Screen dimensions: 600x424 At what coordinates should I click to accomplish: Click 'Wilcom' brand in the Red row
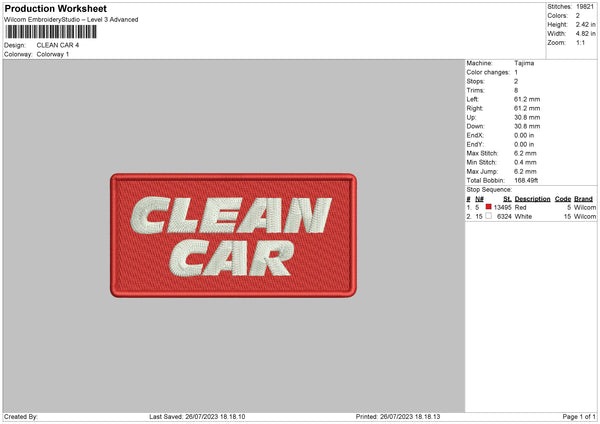[585, 207]
